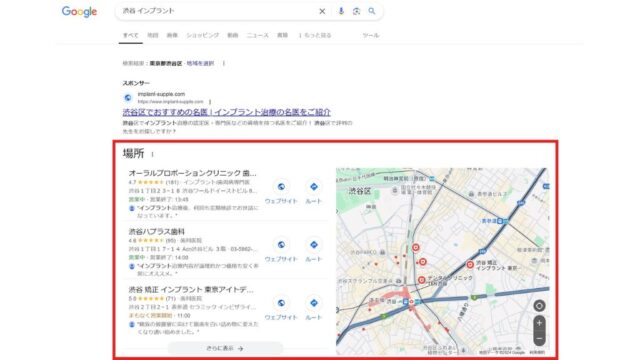Expand the もっと見る search filters
The image size is (640, 360).
point(315,36)
